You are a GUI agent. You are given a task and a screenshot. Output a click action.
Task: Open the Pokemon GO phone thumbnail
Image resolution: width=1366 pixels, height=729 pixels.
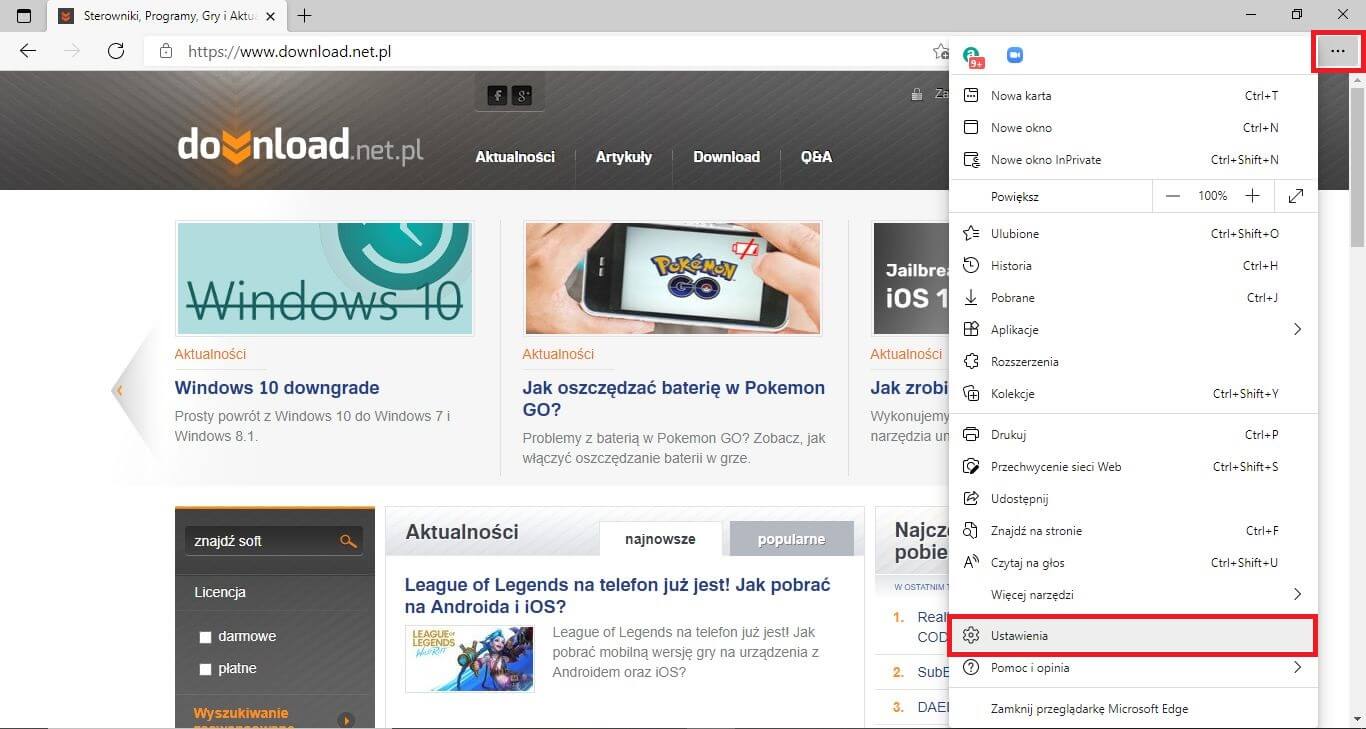click(x=672, y=278)
